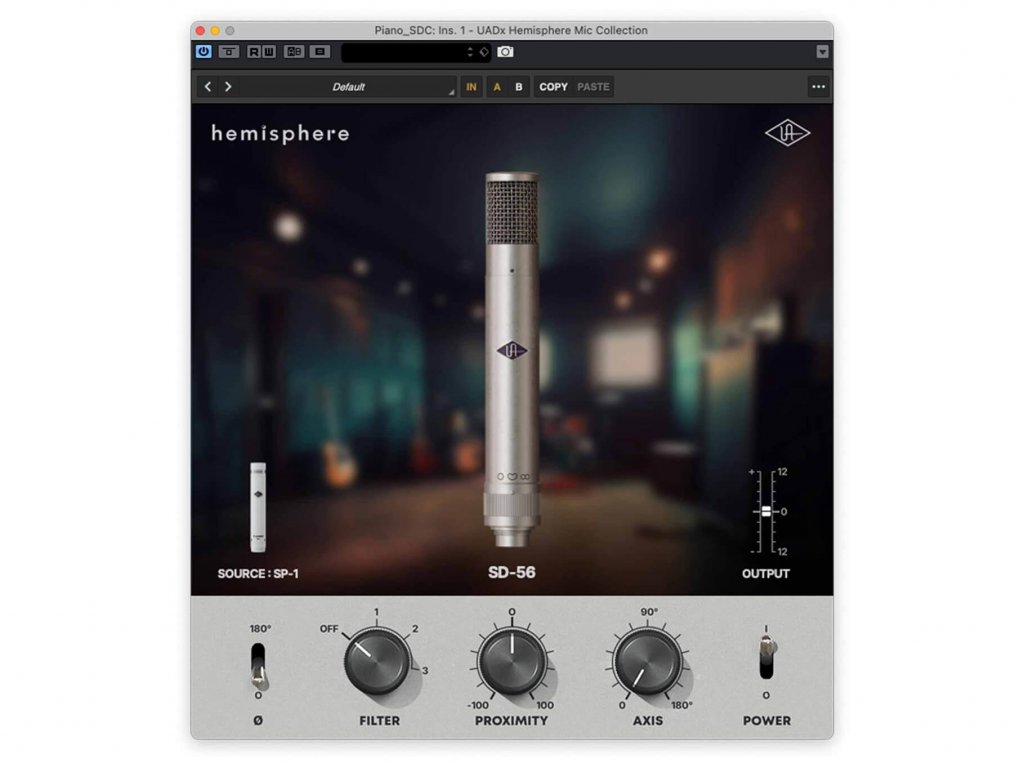Click the OUTPUT label
The image size is (1024, 768).
(x=765, y=573)
